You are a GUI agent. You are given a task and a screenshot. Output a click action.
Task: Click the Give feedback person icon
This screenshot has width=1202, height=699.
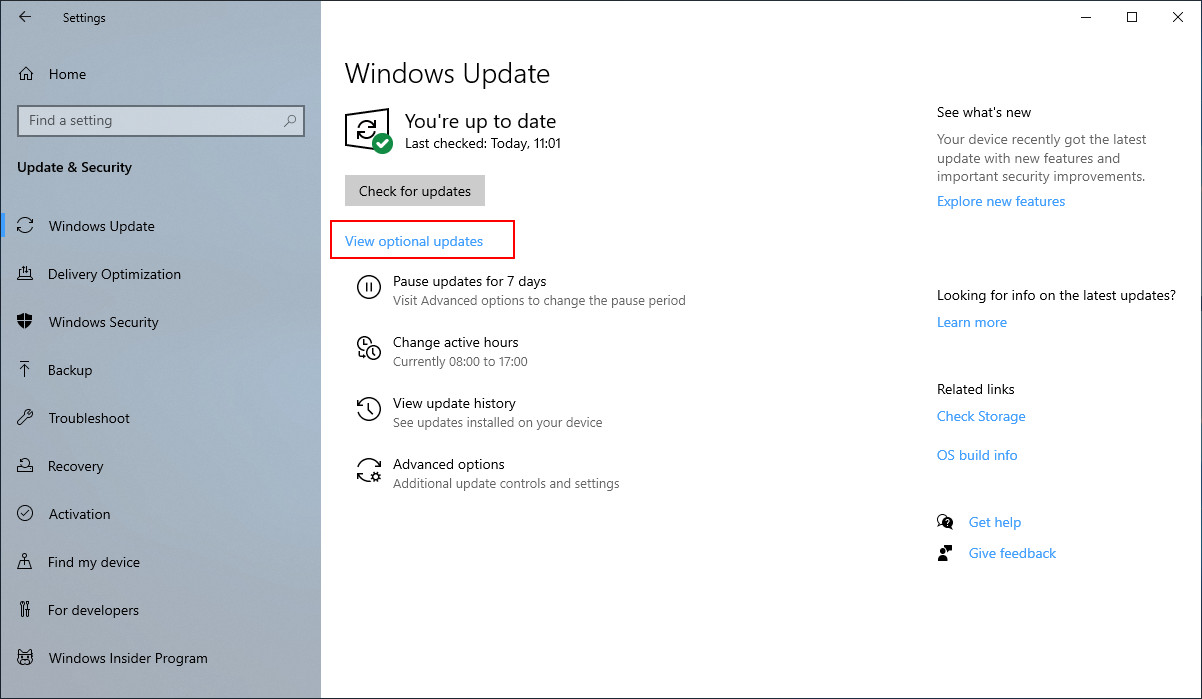(945, 553)
